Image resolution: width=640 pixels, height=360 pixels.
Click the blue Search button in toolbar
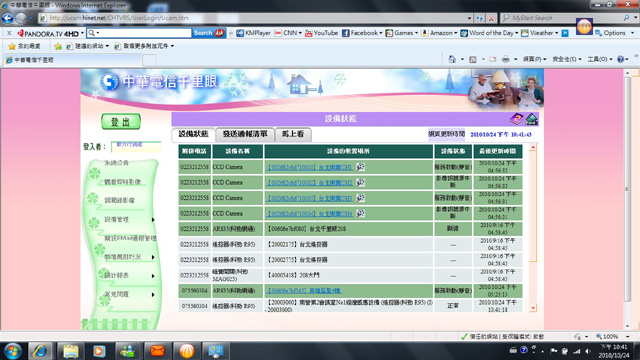[x=209, y=33]
